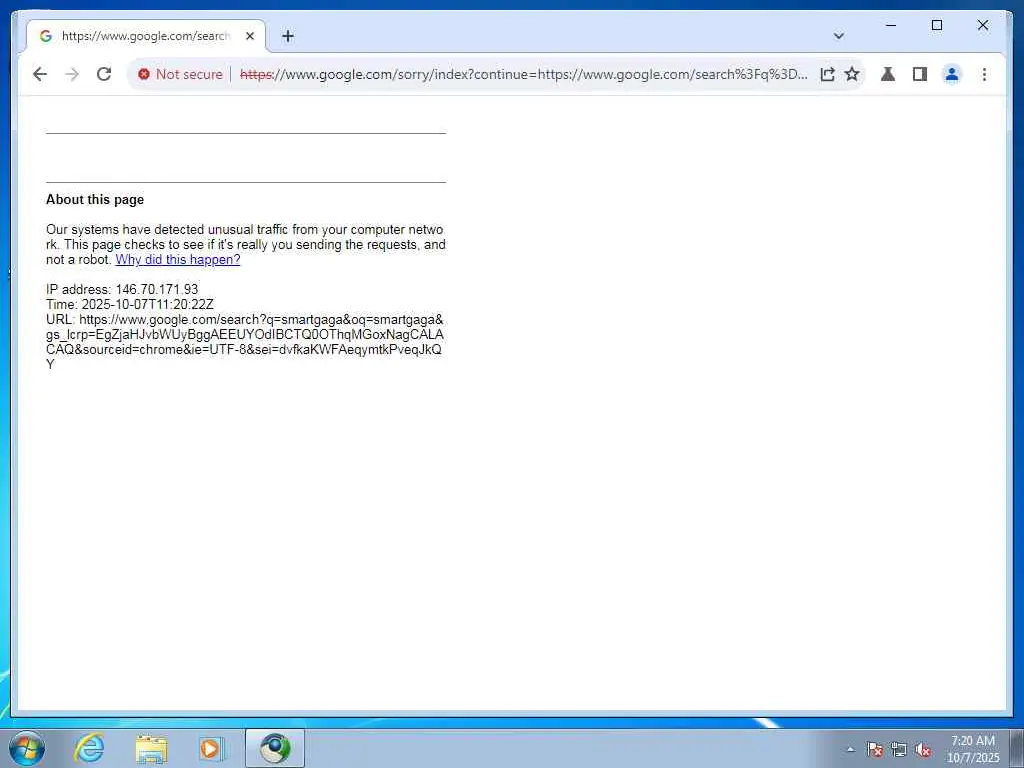Image resolution: width=1024 pixels, height=768 pixels.
Task: Reload the current page
Action: pos(104,74)
